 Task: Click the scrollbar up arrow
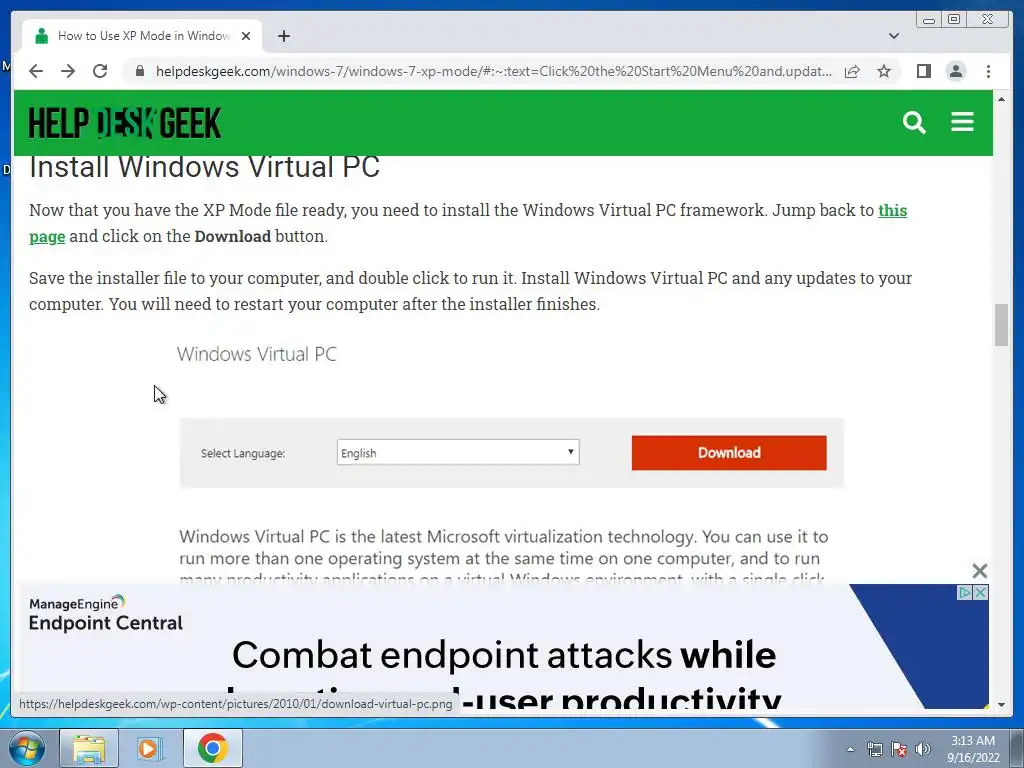(1001, 99)
